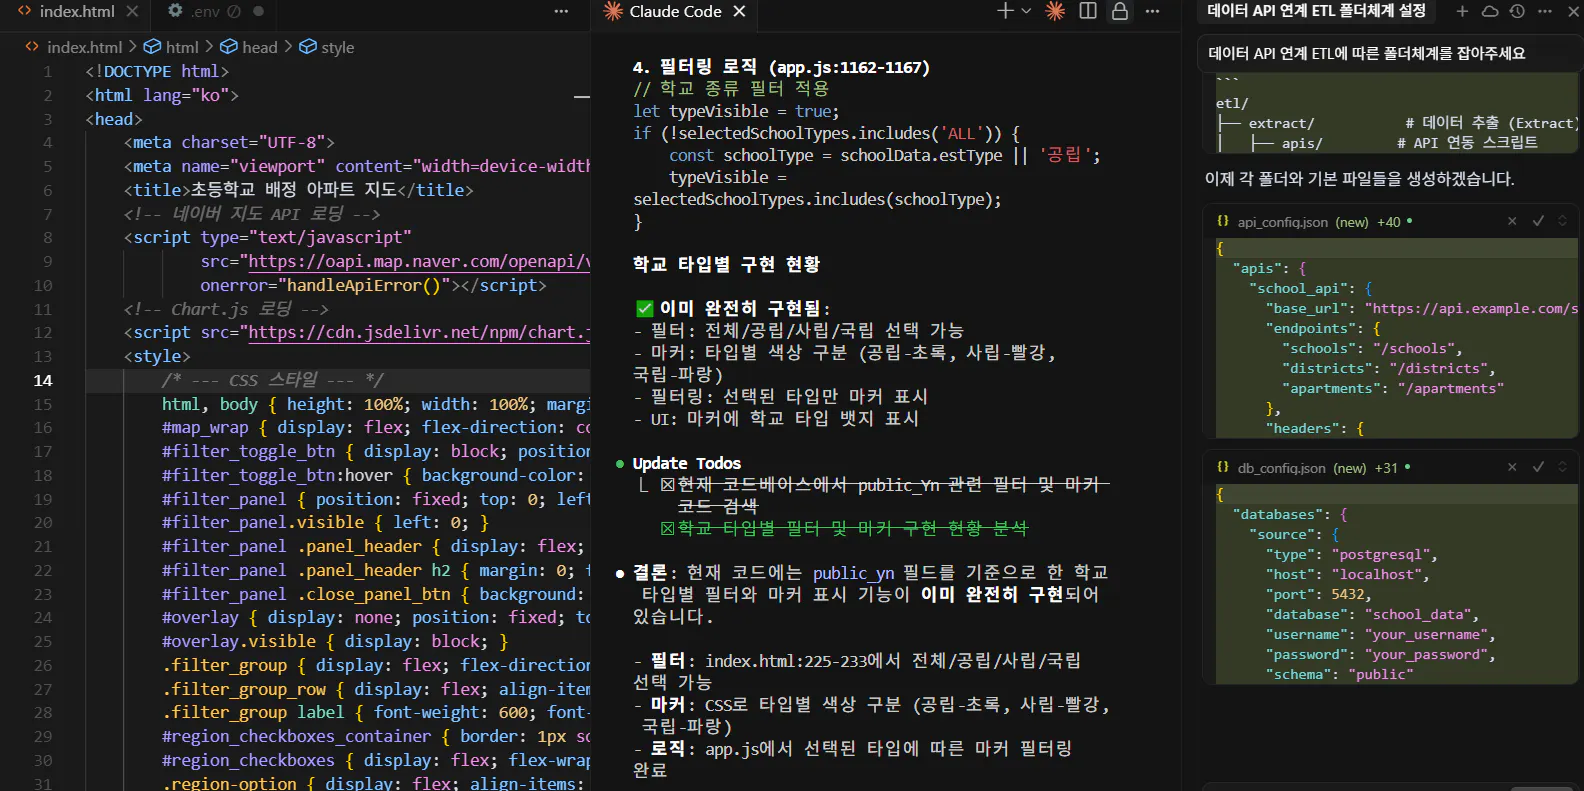The image size is (1584, 791).
Task: Click line number 4 in the gutter
Action: pos(47,142)
